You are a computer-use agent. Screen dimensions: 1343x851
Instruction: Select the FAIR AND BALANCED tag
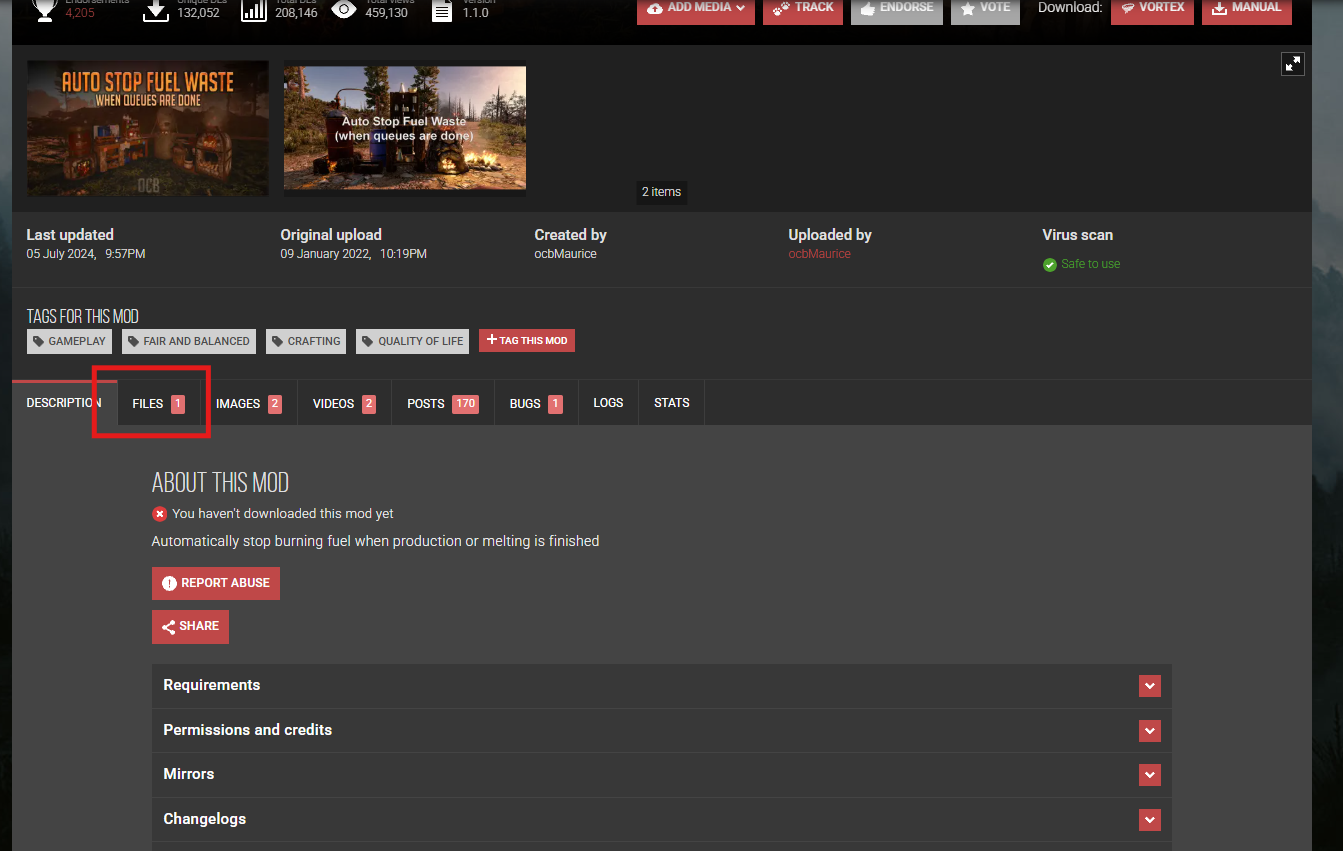(x=189, y=341)
